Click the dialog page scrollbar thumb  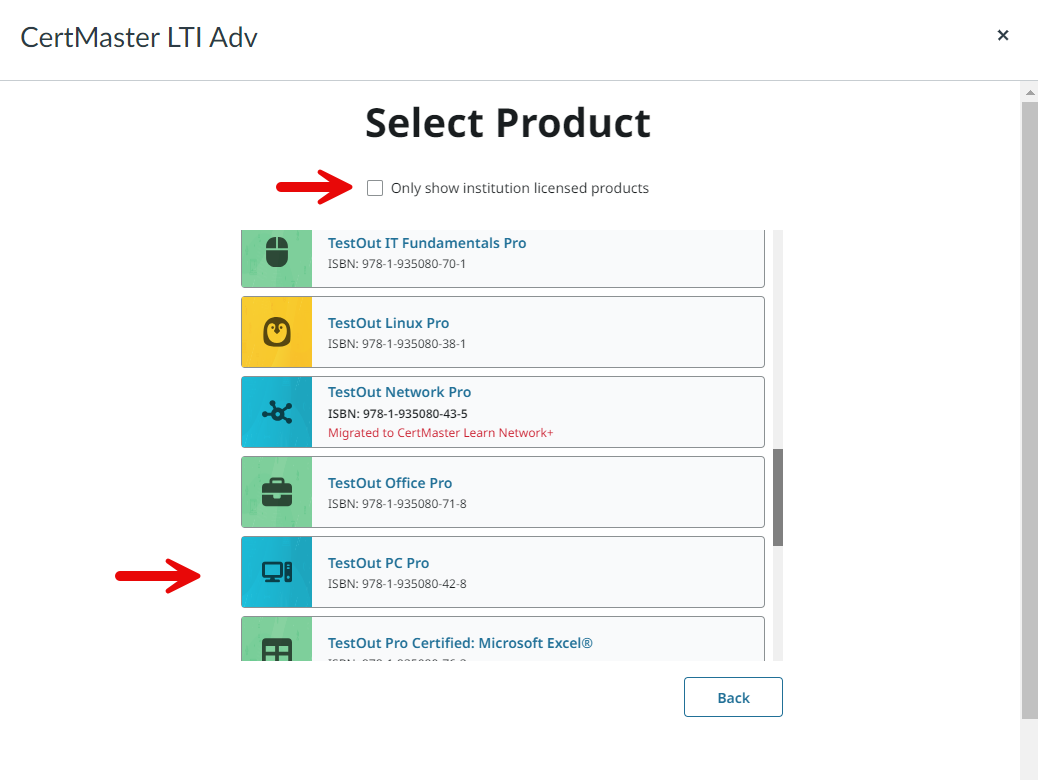(1029, 411)
